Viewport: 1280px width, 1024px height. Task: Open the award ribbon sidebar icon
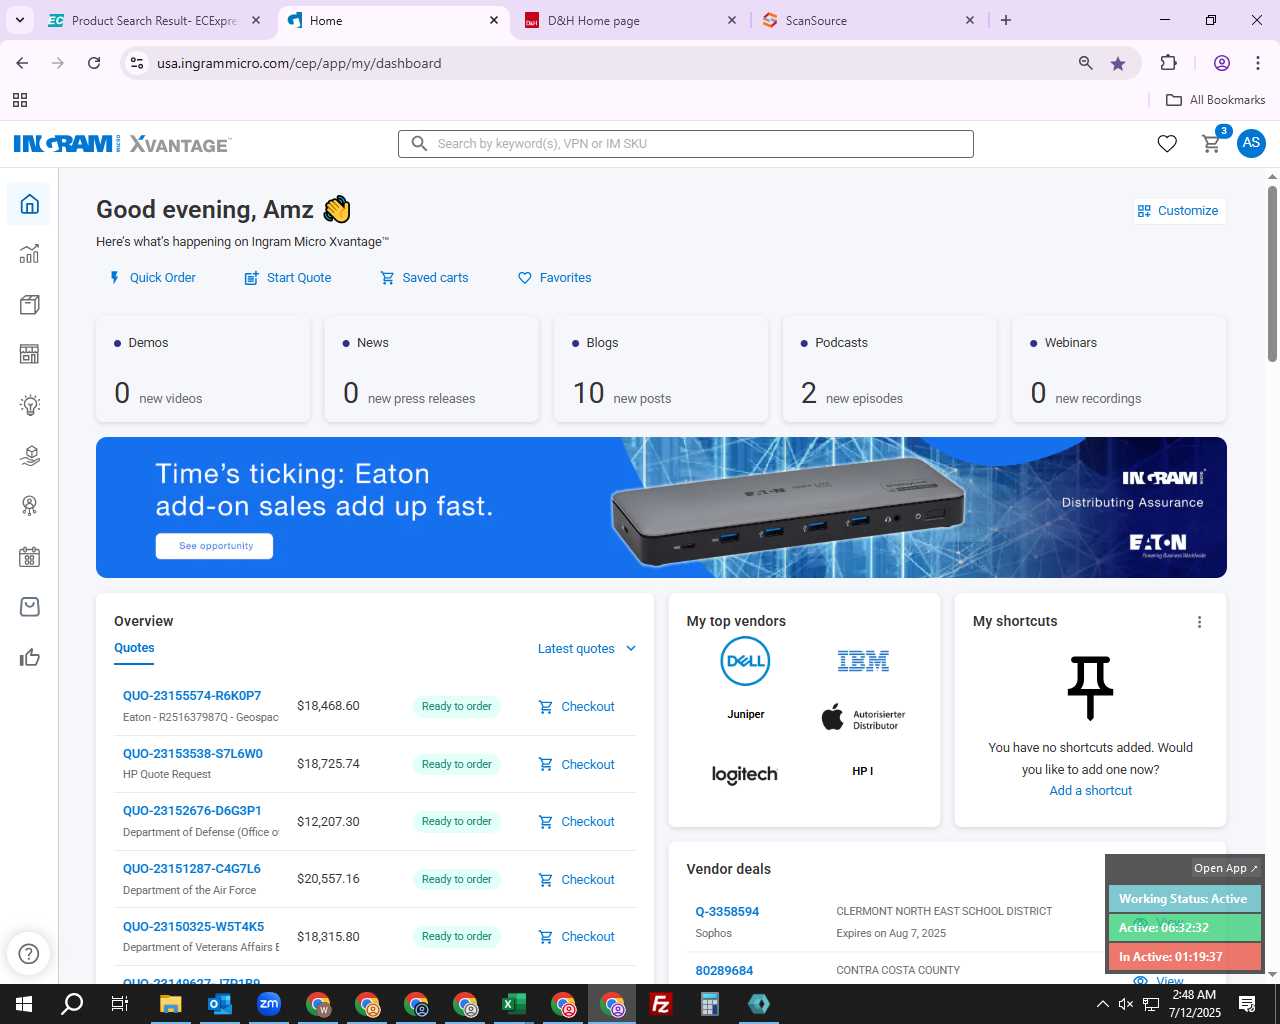pos(30,506)
